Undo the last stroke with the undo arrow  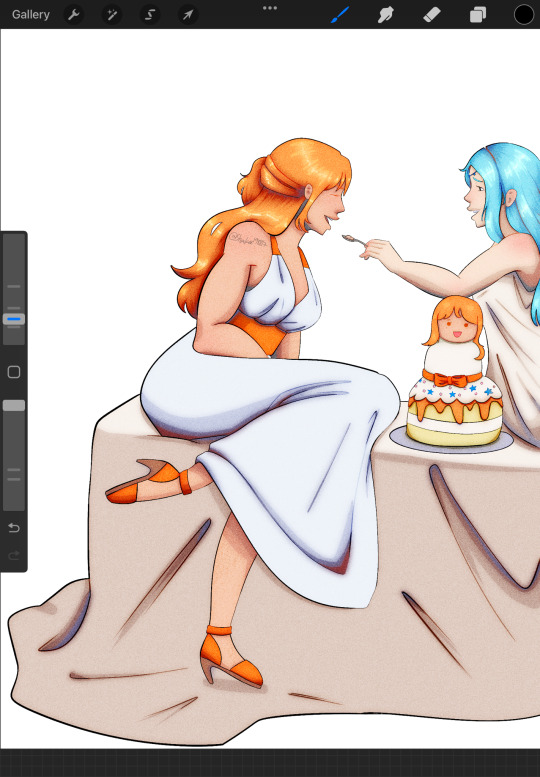click(14, 528)
